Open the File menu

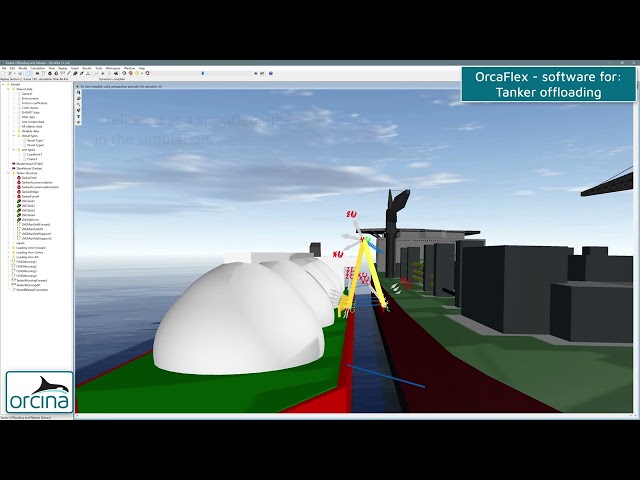click(x=4, y=68)
